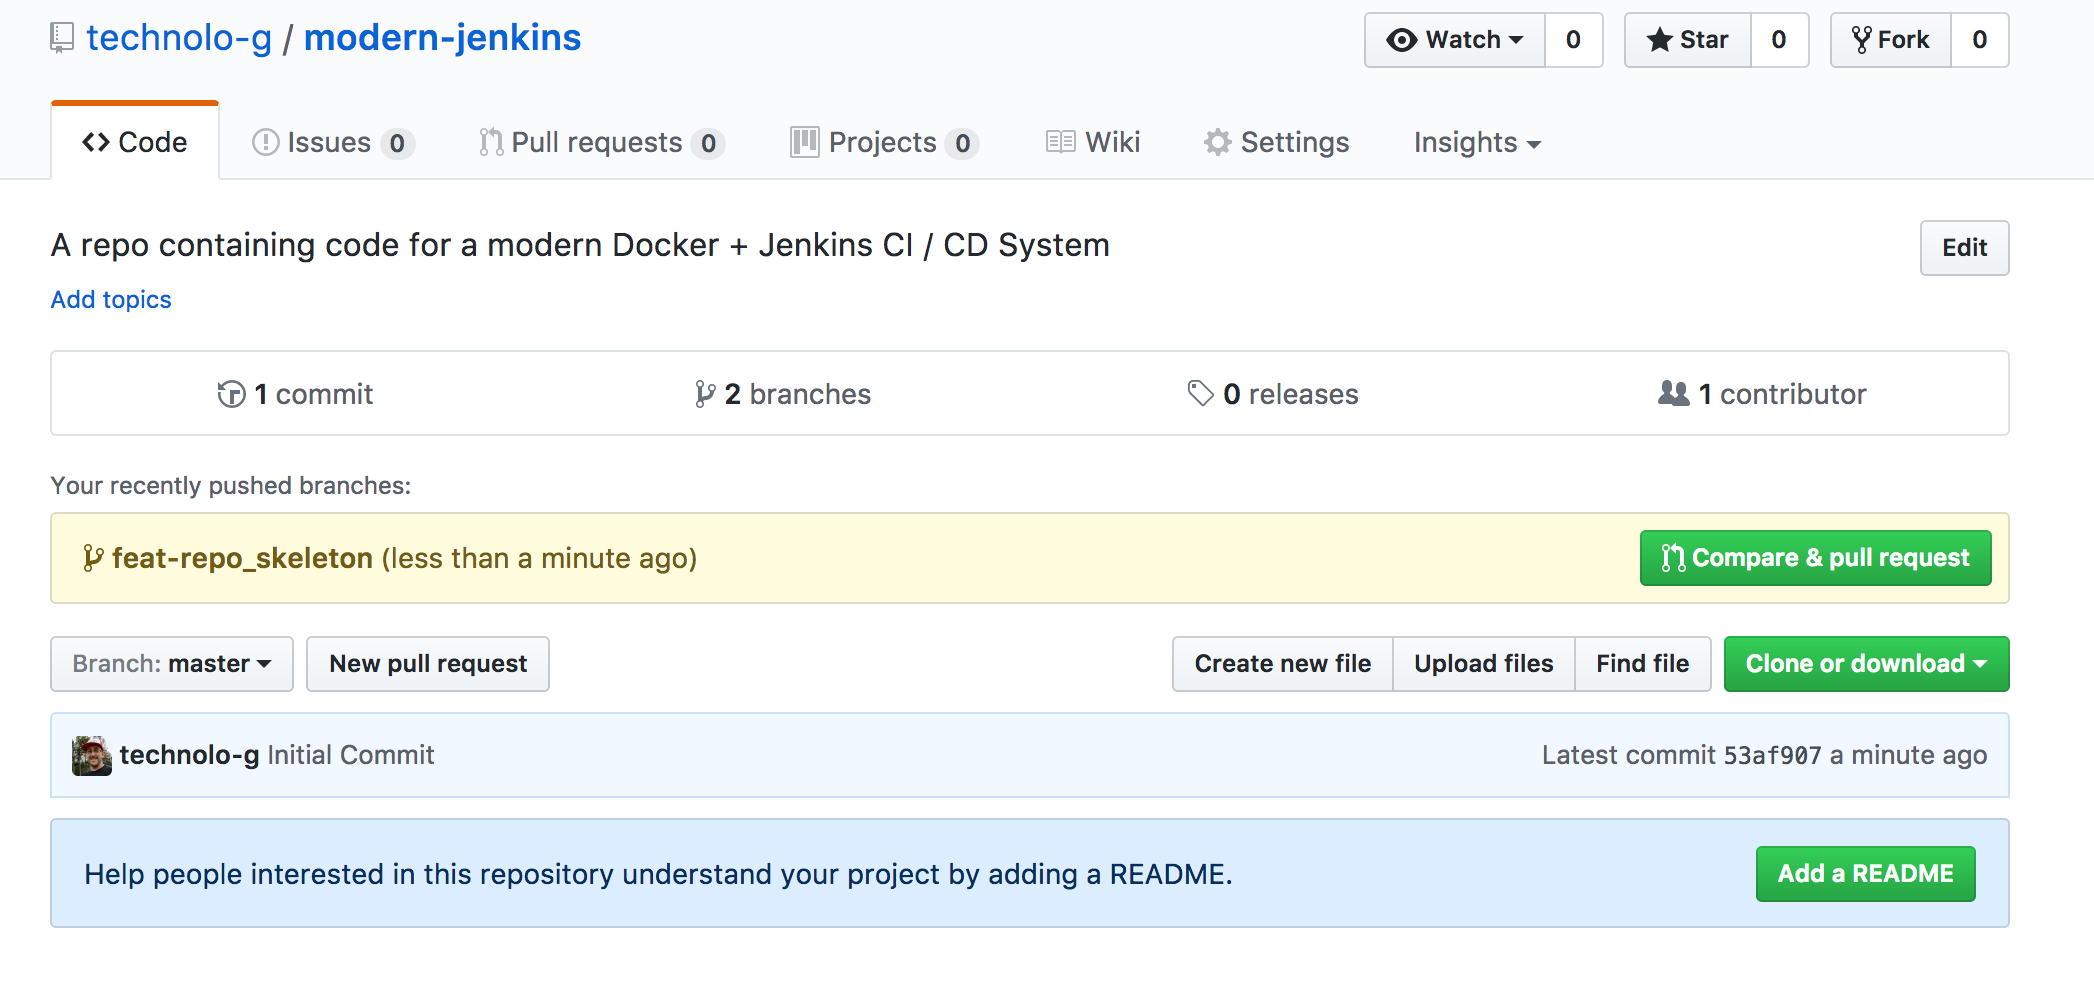Image resolution: width=2094 pixels, height=994 pixels.
Task: Click Compare & pull request button
Action: tap(1816, 558)
